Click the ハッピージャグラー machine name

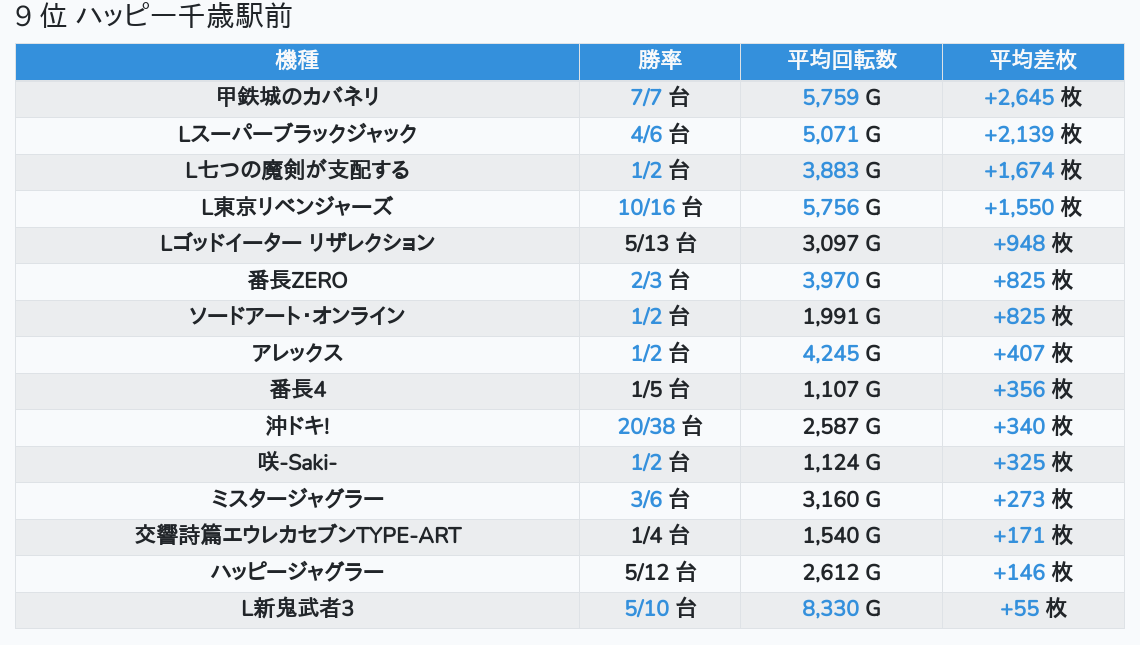click(297, 573)
